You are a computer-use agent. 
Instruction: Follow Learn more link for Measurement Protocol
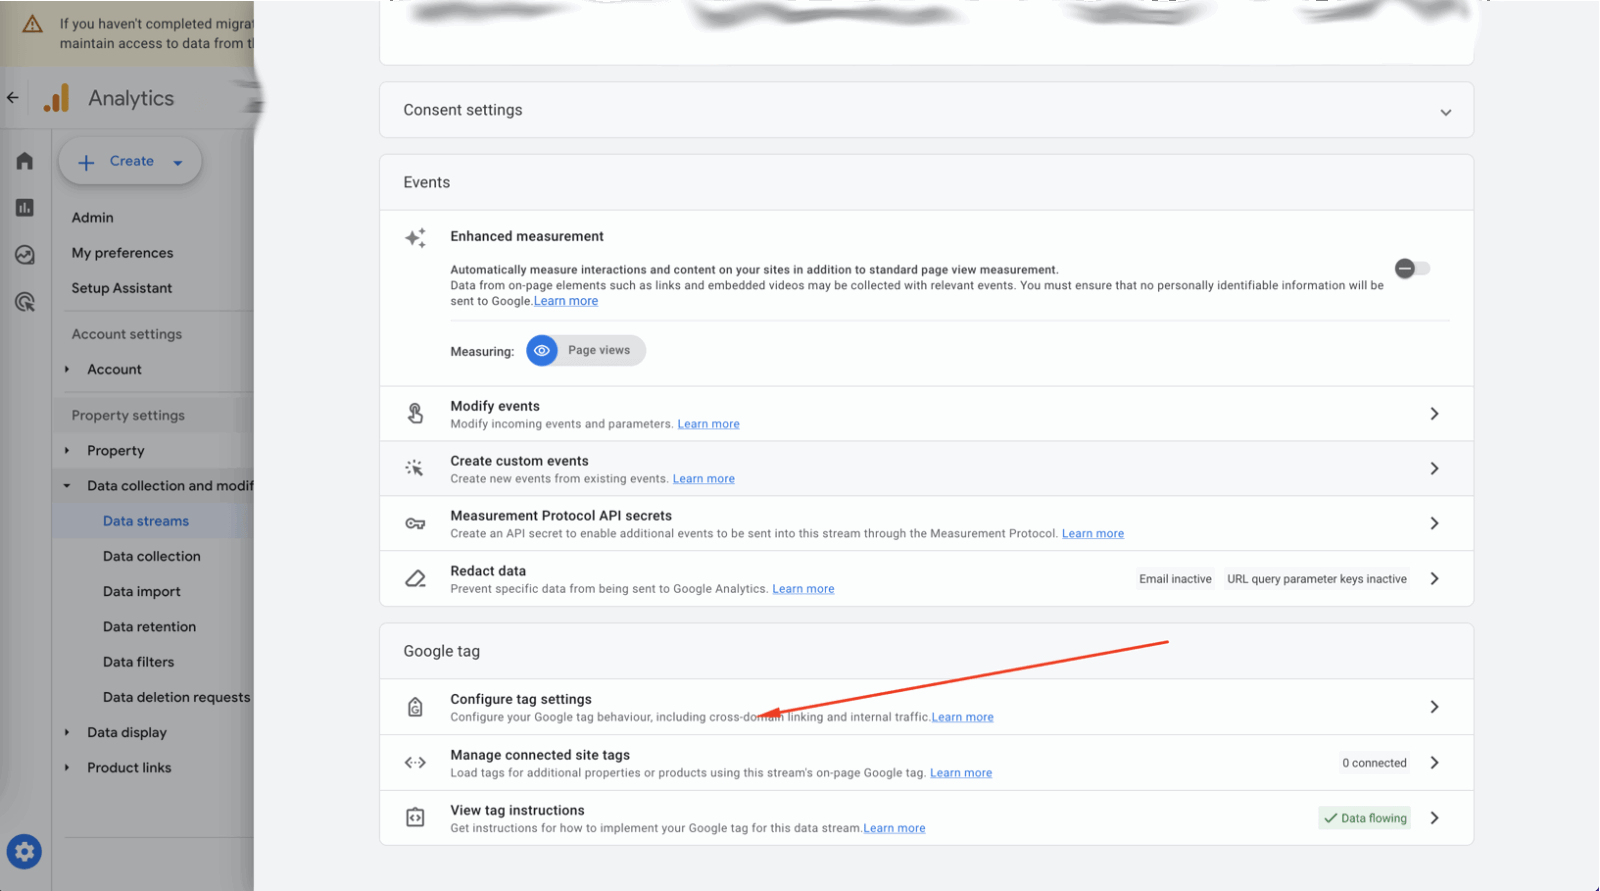[1093, 534]
